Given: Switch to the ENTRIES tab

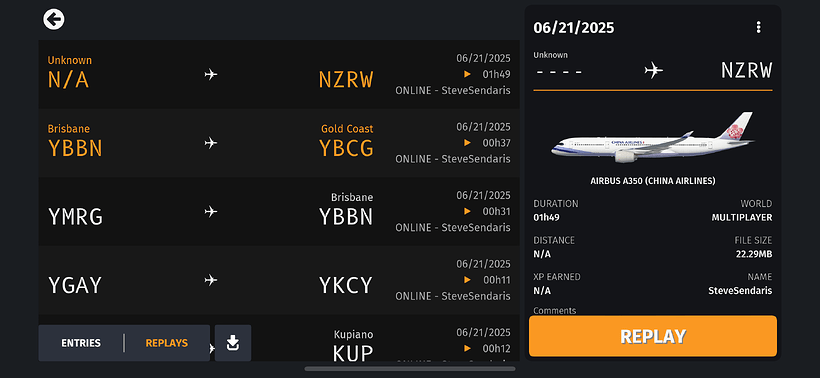Looking at the screenshot, I should click(x=81, y=343).
